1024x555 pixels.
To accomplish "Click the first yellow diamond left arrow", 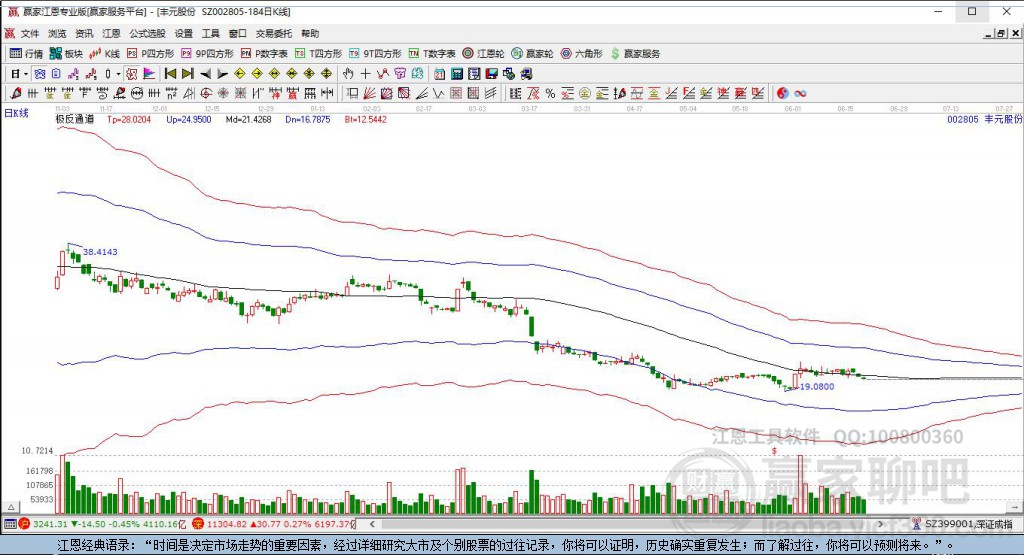I will (x=240, y=74).
